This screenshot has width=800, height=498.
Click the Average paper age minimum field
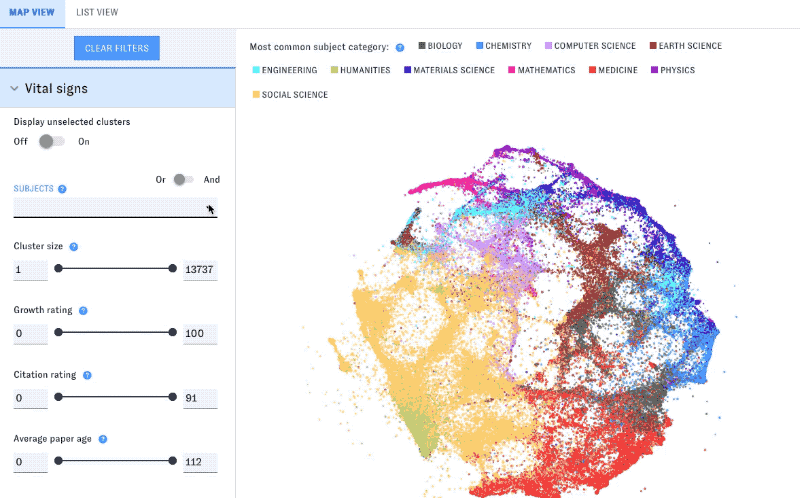click(x=31, y=462)
